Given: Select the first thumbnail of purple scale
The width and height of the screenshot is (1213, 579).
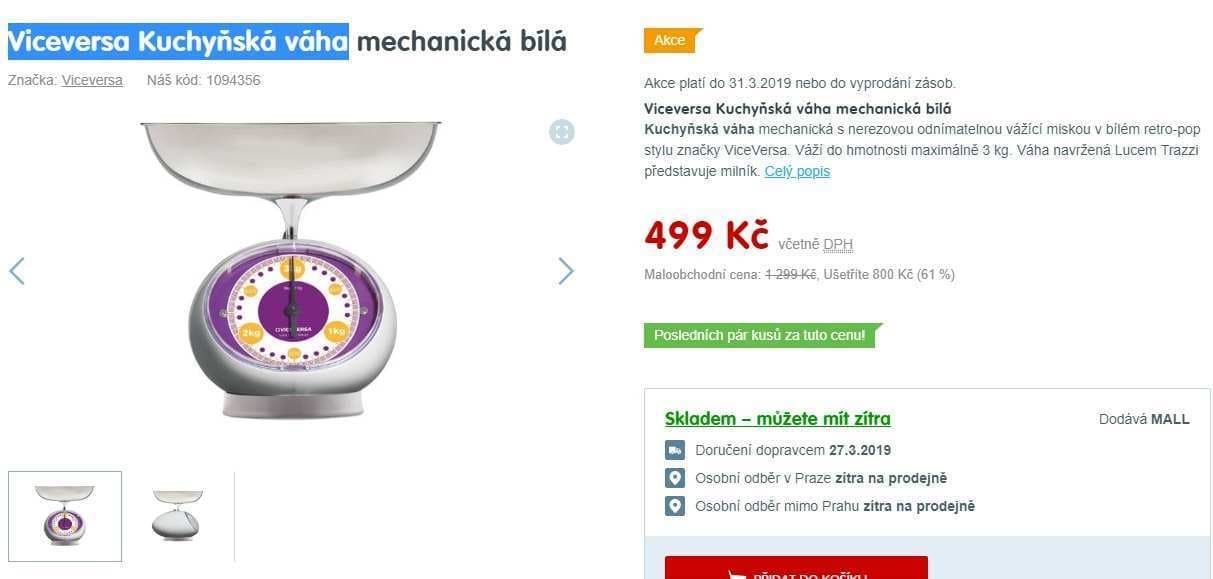Looking at the screenshot, I should coord(65,516).
